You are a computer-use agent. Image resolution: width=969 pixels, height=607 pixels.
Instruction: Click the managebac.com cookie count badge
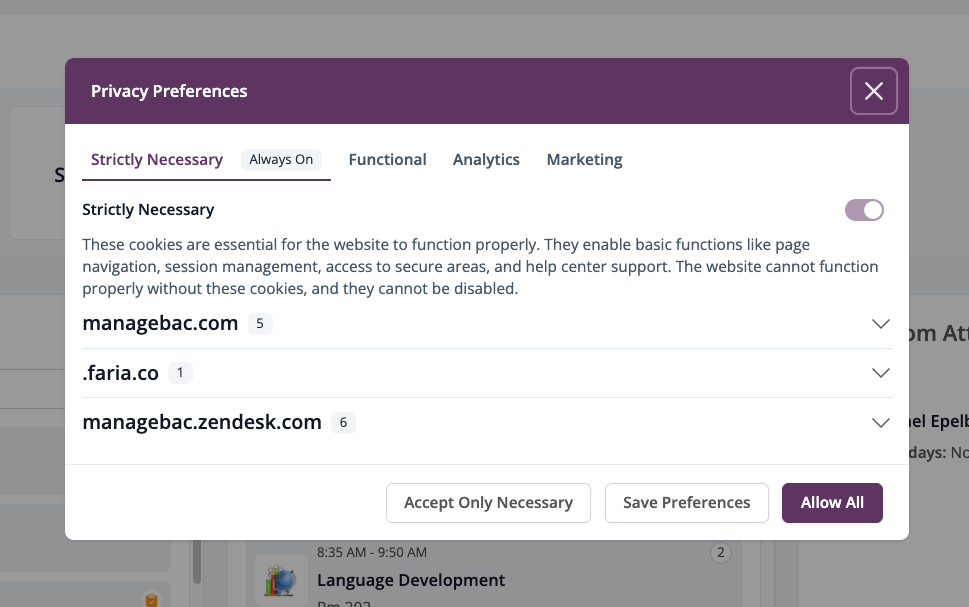259,323
